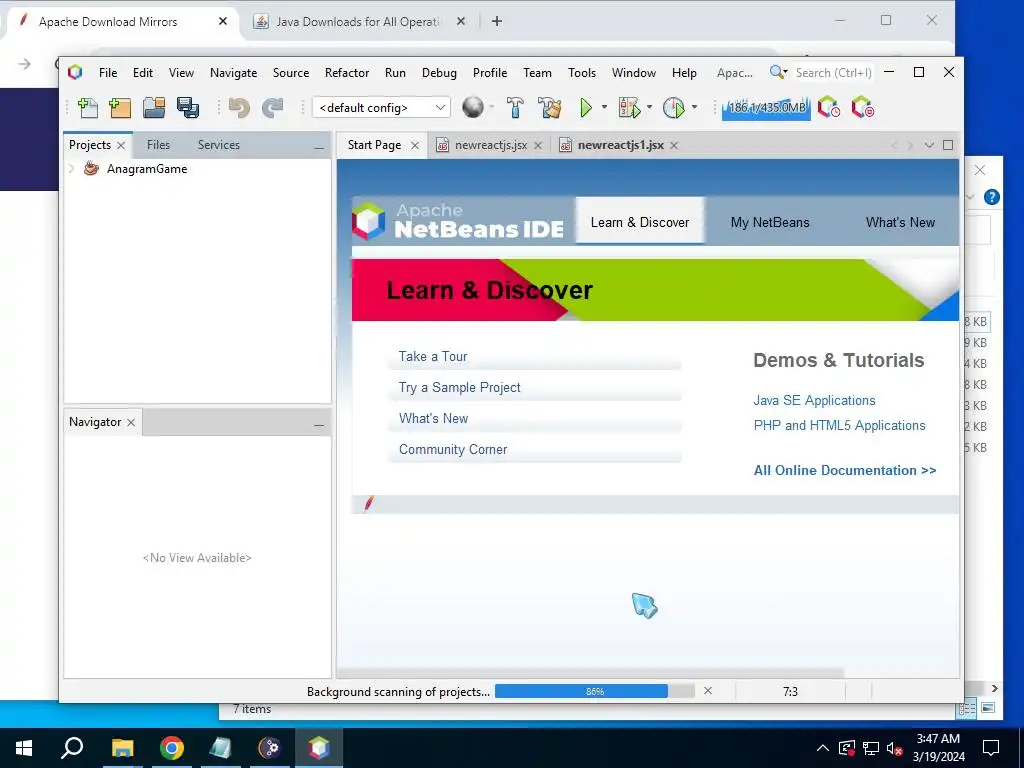This screenshot has height=768, width=1024.
Task: Open a new tab in Chrome
Action: coord(497,22)
